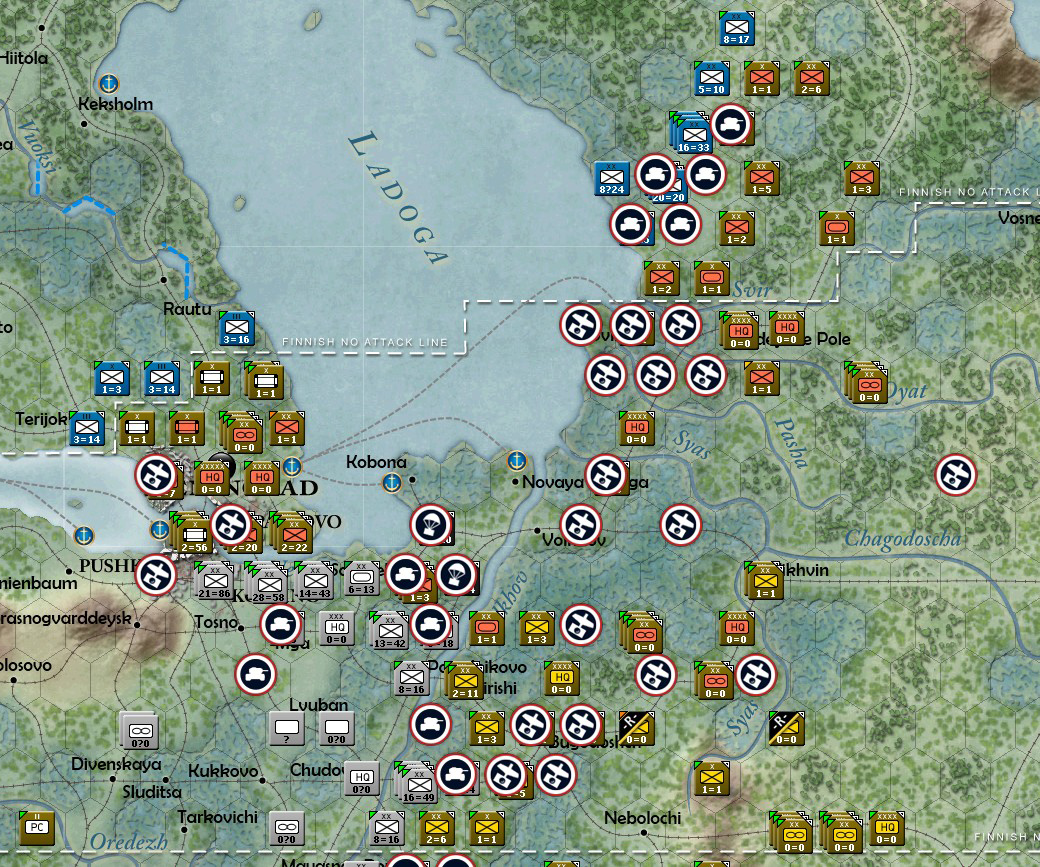Select the yellow XXXX HQ east of Nebolochi
1040x867 pixels.
(x=887, y=829)
